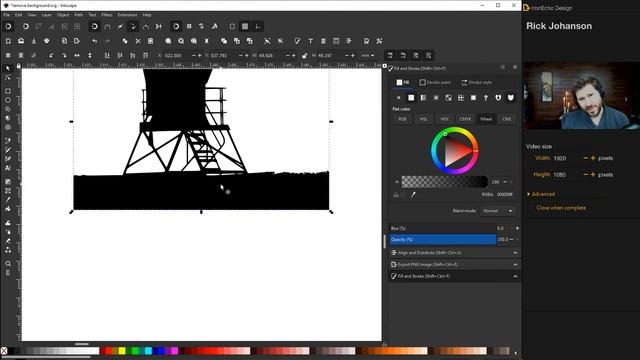
Task: Switch to the Stroke paint tab
Action: (x=435, y=82)
